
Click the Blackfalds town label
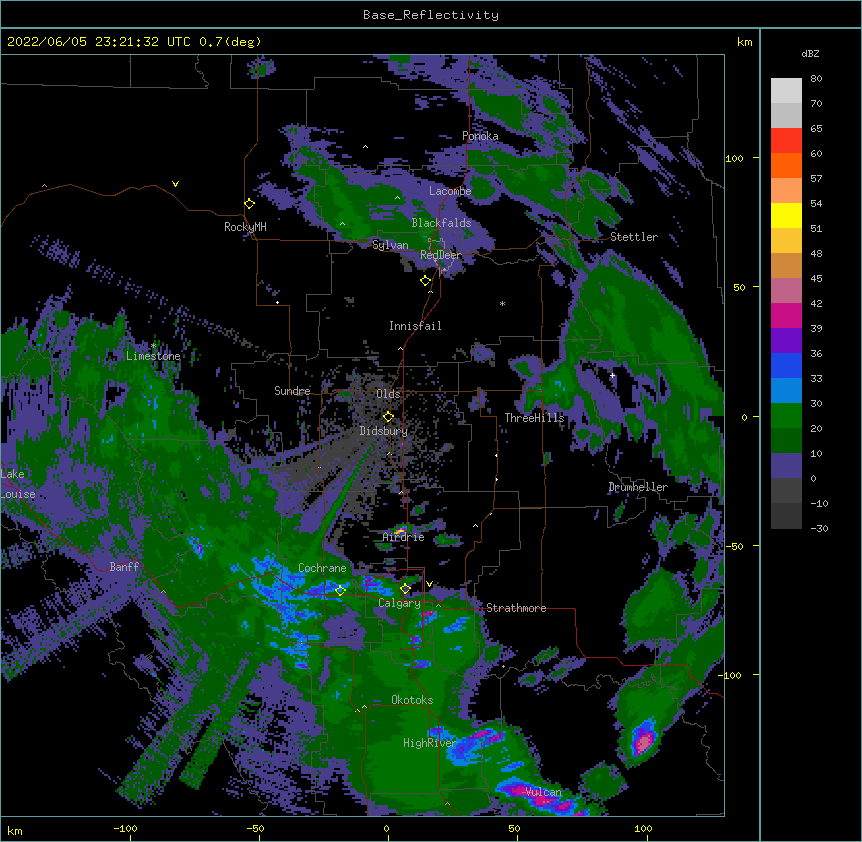click(x=441, y=223)
